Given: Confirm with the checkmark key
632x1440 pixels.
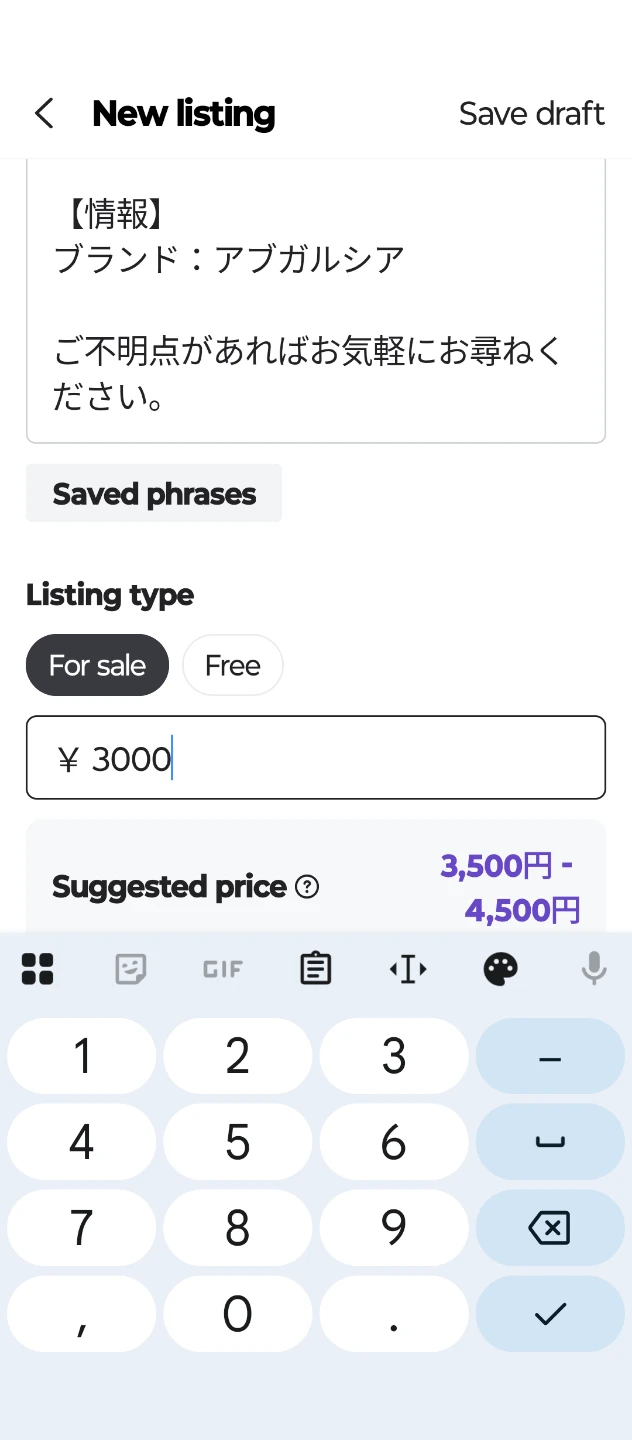Looking at the screenshot, I should [550, 1314].
